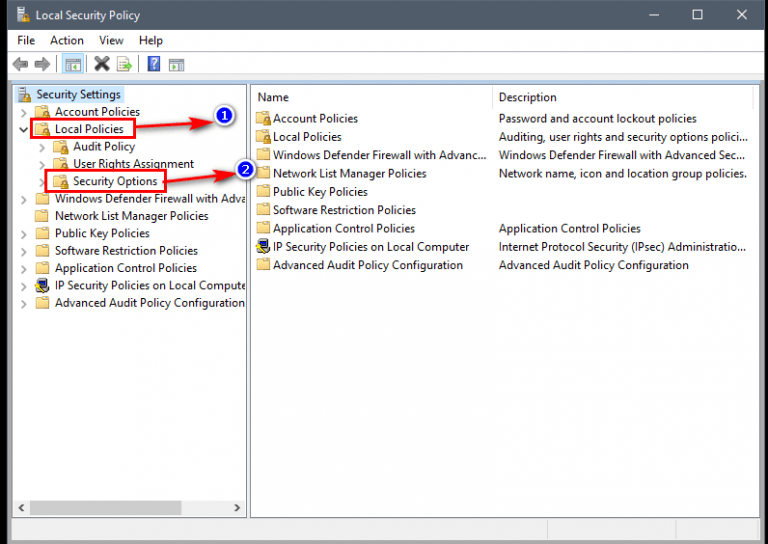Image resolution: width=768 pixels, height=544 pixels.
Task: Click IP Security Policies icon in the tree
Action: click(43, 285)
